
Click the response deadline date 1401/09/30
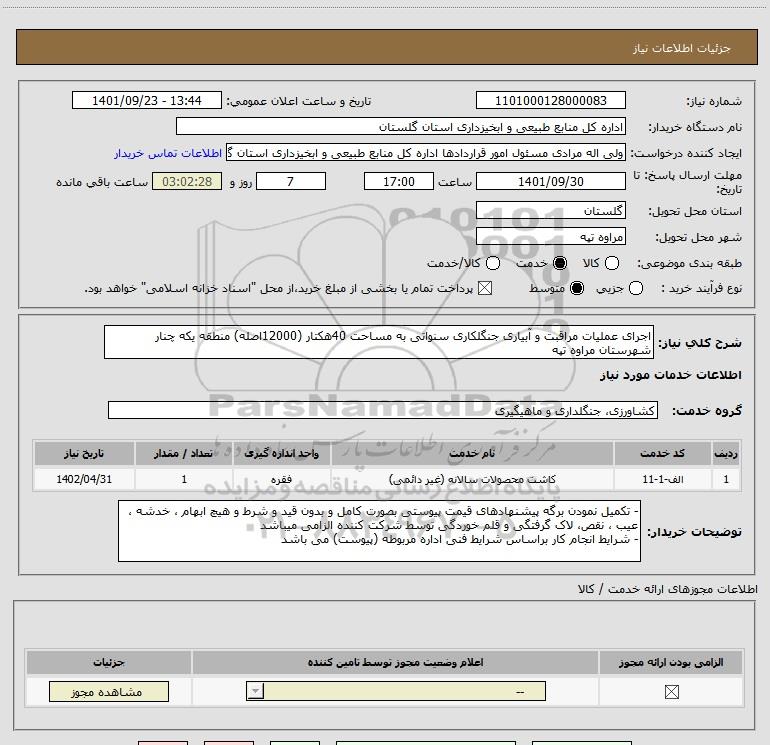(550, 182)
